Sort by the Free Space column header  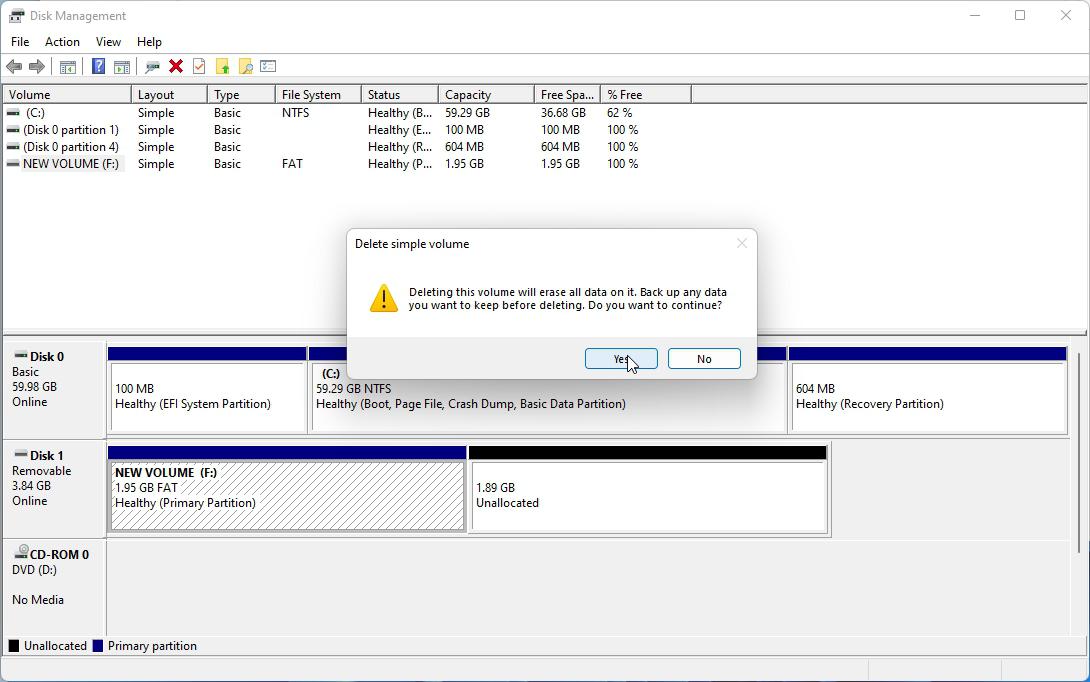click(567, 95)
